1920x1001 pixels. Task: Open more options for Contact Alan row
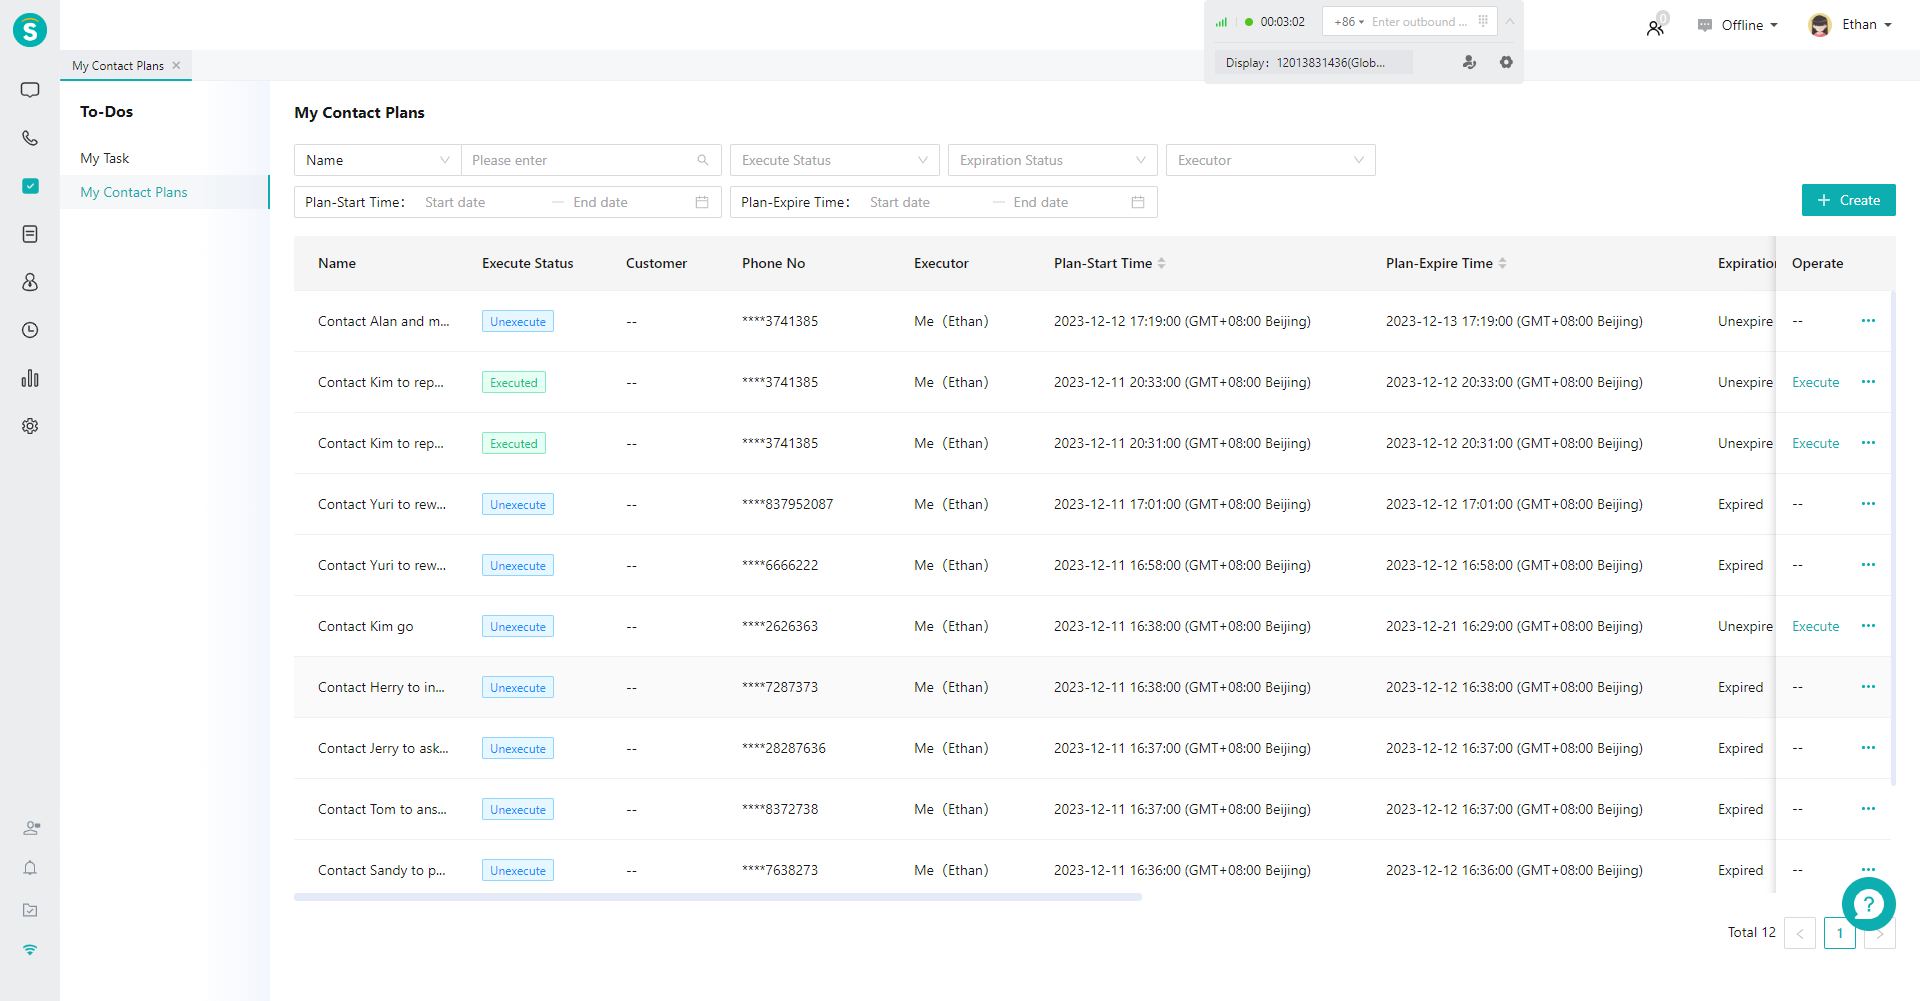coord(1868,321)
